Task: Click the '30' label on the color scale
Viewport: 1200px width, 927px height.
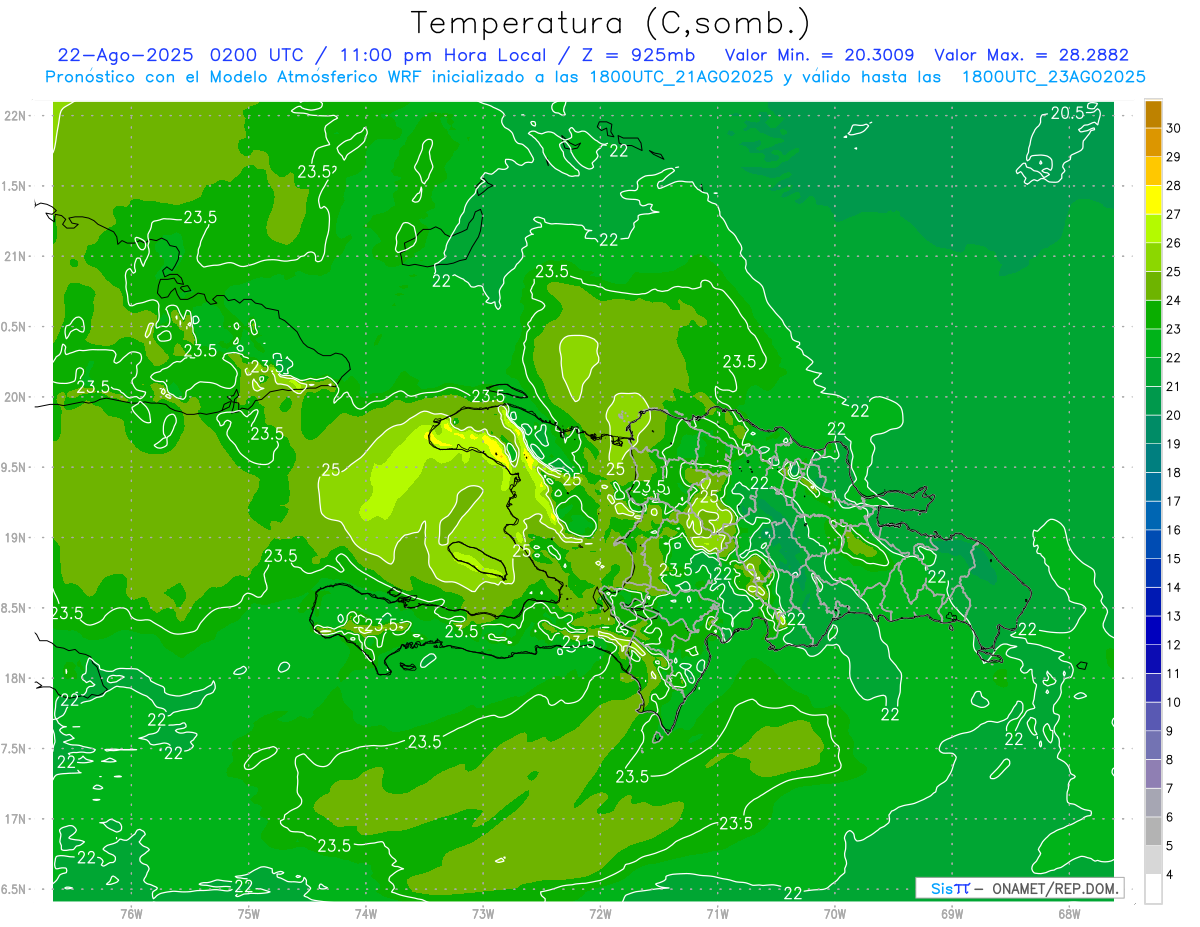Action: click(x=1174, y=128)
